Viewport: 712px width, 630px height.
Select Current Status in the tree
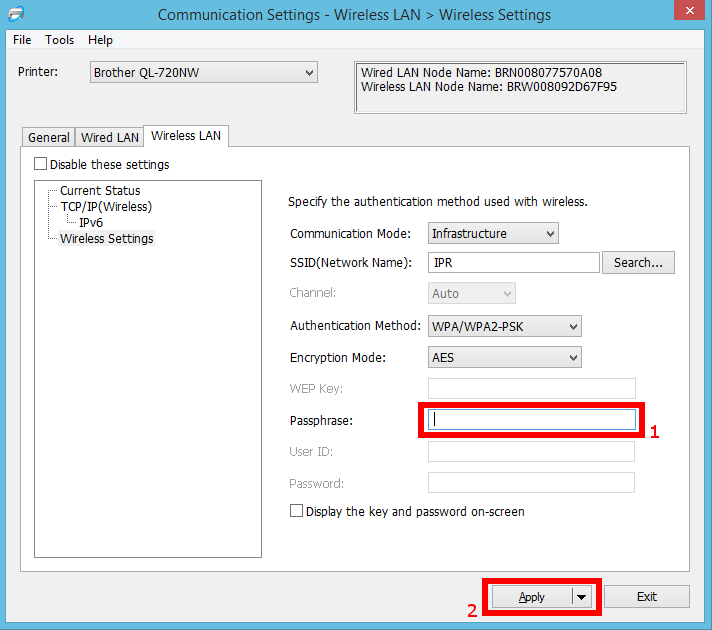(100, 190)
